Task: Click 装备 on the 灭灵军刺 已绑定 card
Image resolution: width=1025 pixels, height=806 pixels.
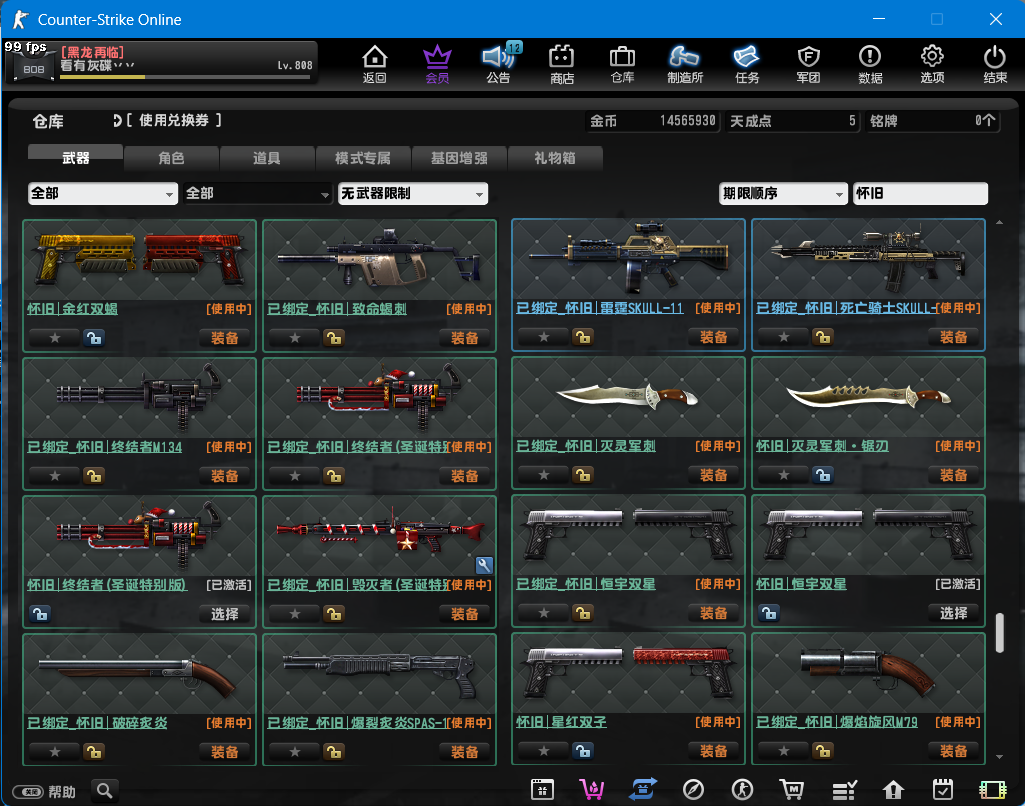Action: (713, 475)
